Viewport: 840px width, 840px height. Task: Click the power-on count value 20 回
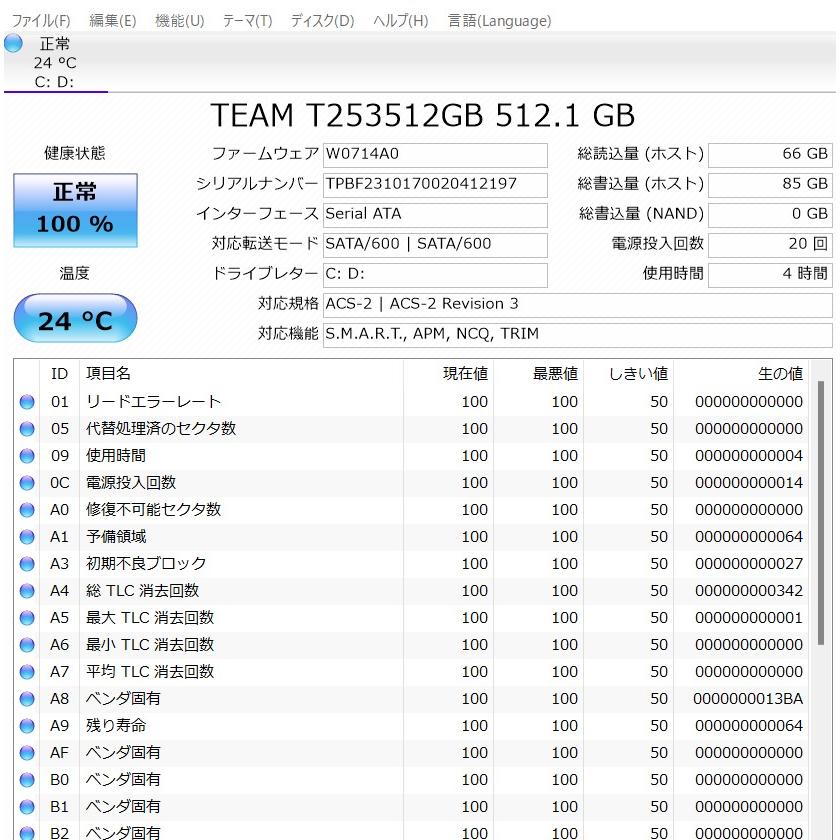click(x=770, y=245)
